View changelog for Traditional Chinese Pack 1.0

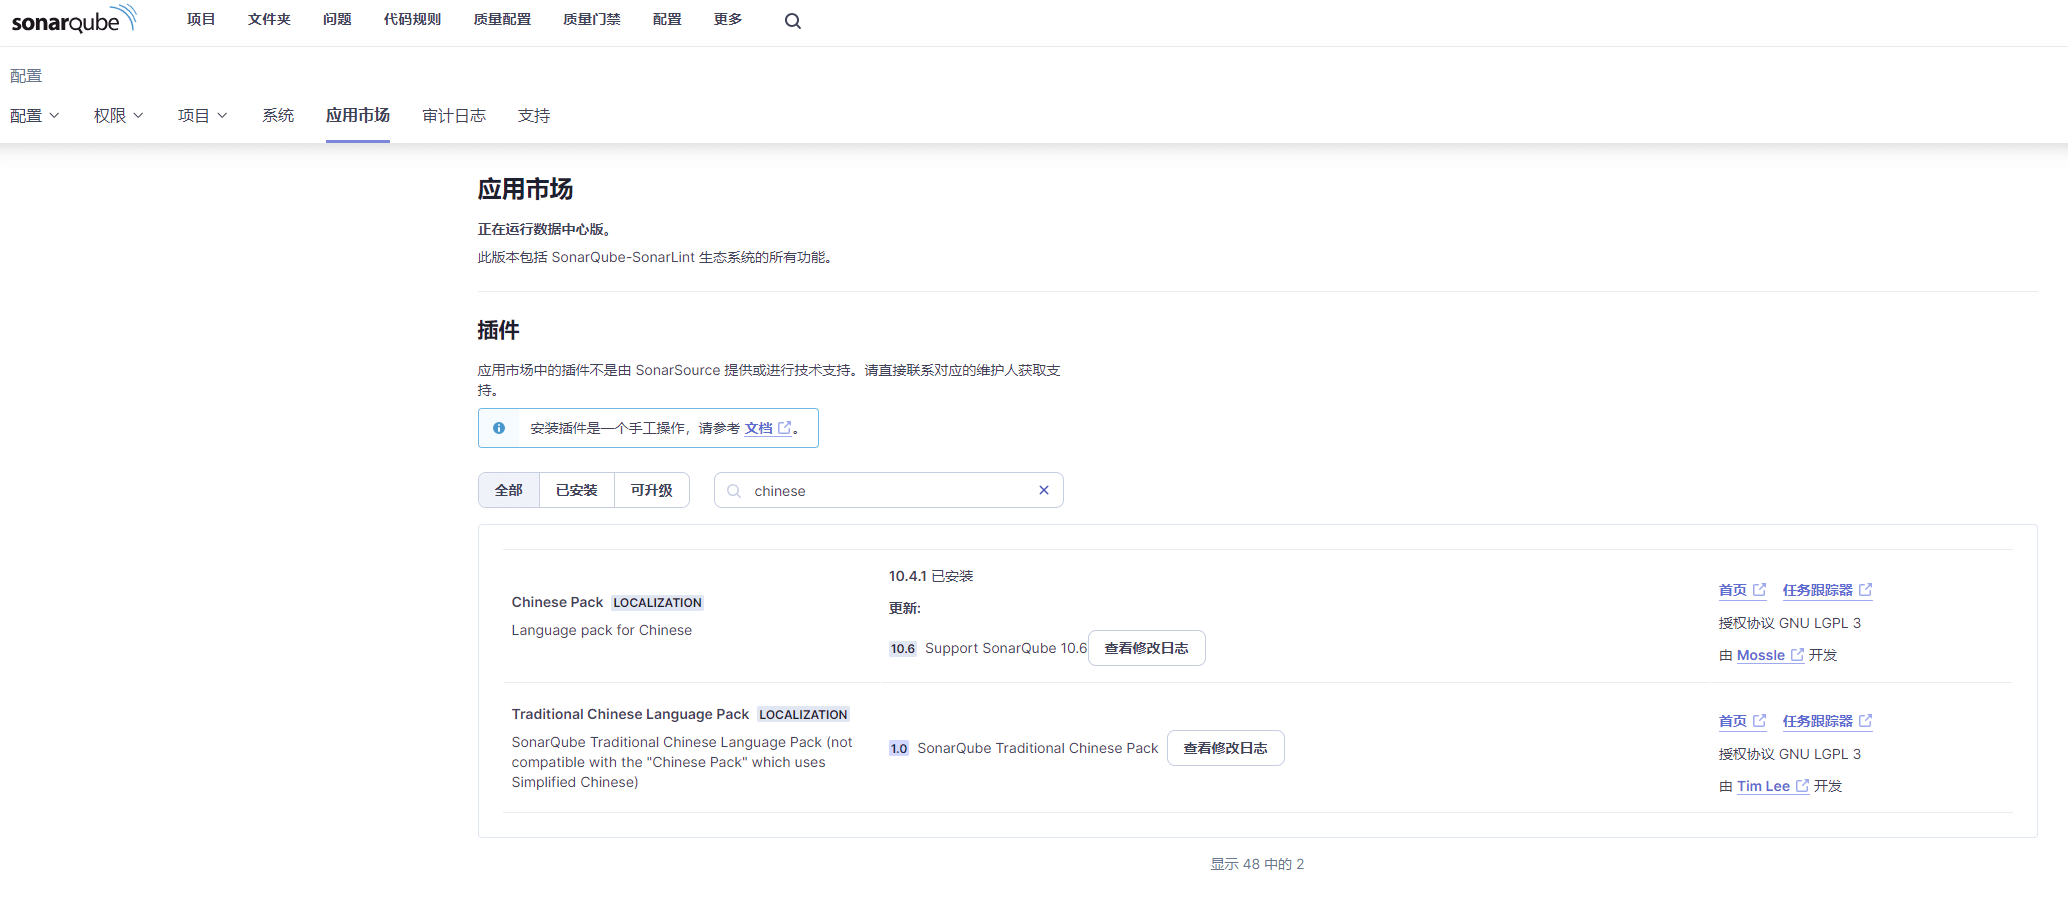click(1225, 748)
